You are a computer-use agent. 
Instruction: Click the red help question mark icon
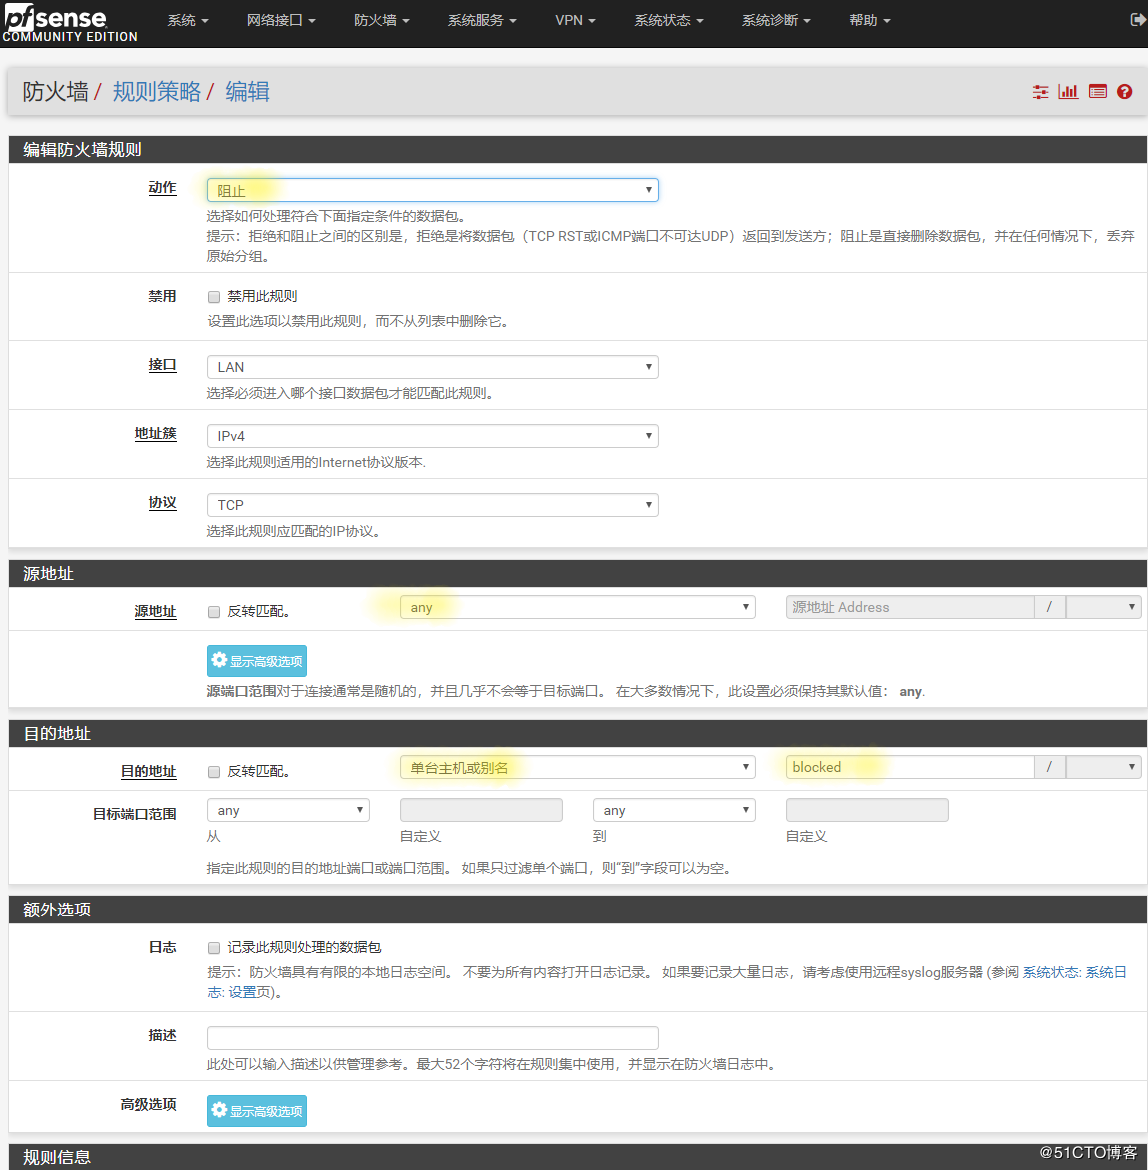point(1125,92)
